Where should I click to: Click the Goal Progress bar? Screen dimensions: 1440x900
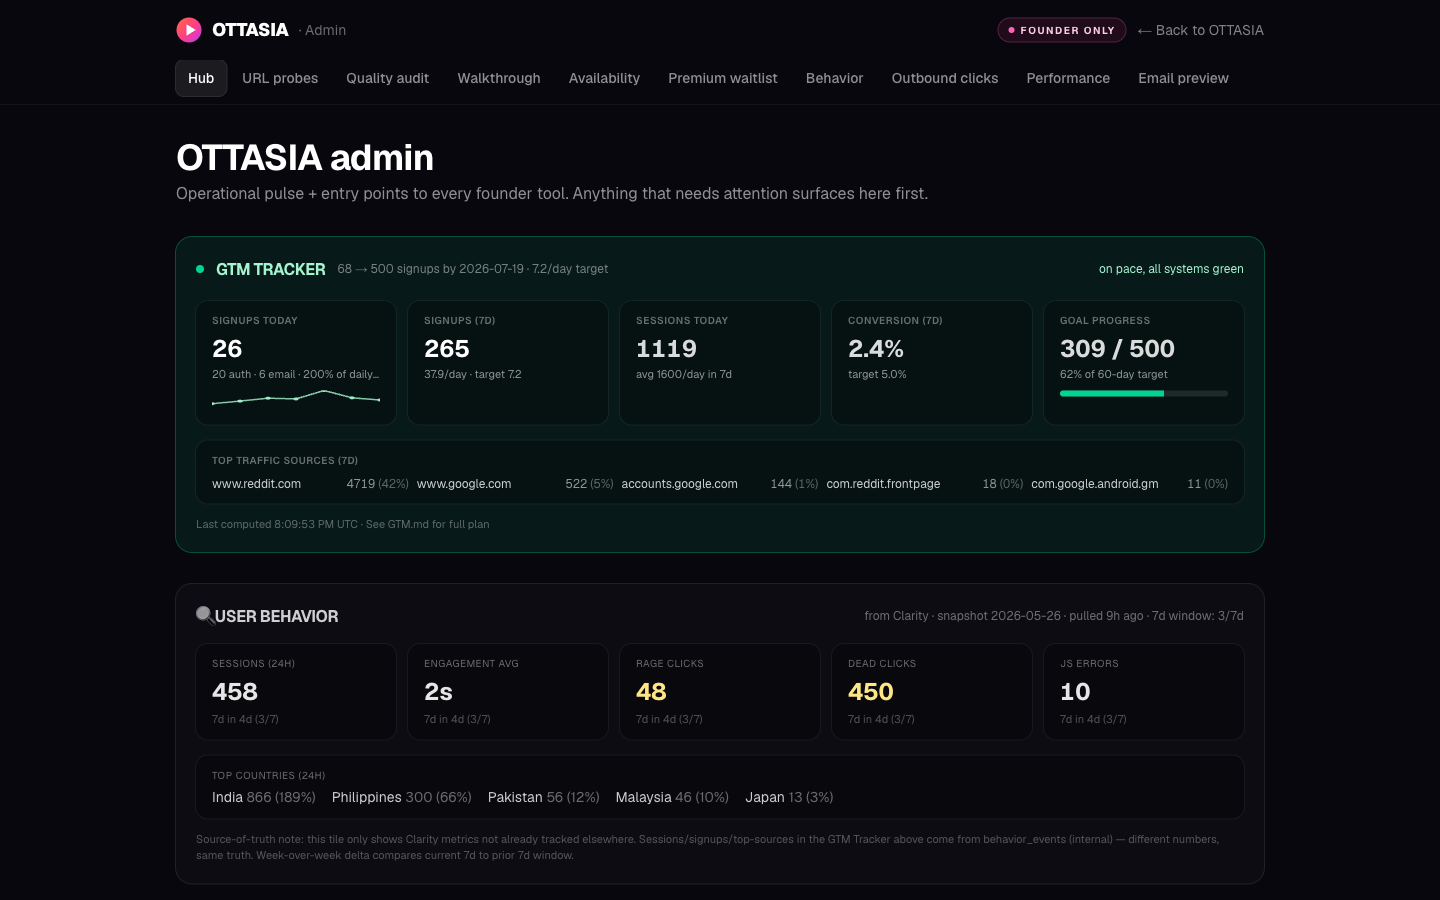coord(1144,394)
